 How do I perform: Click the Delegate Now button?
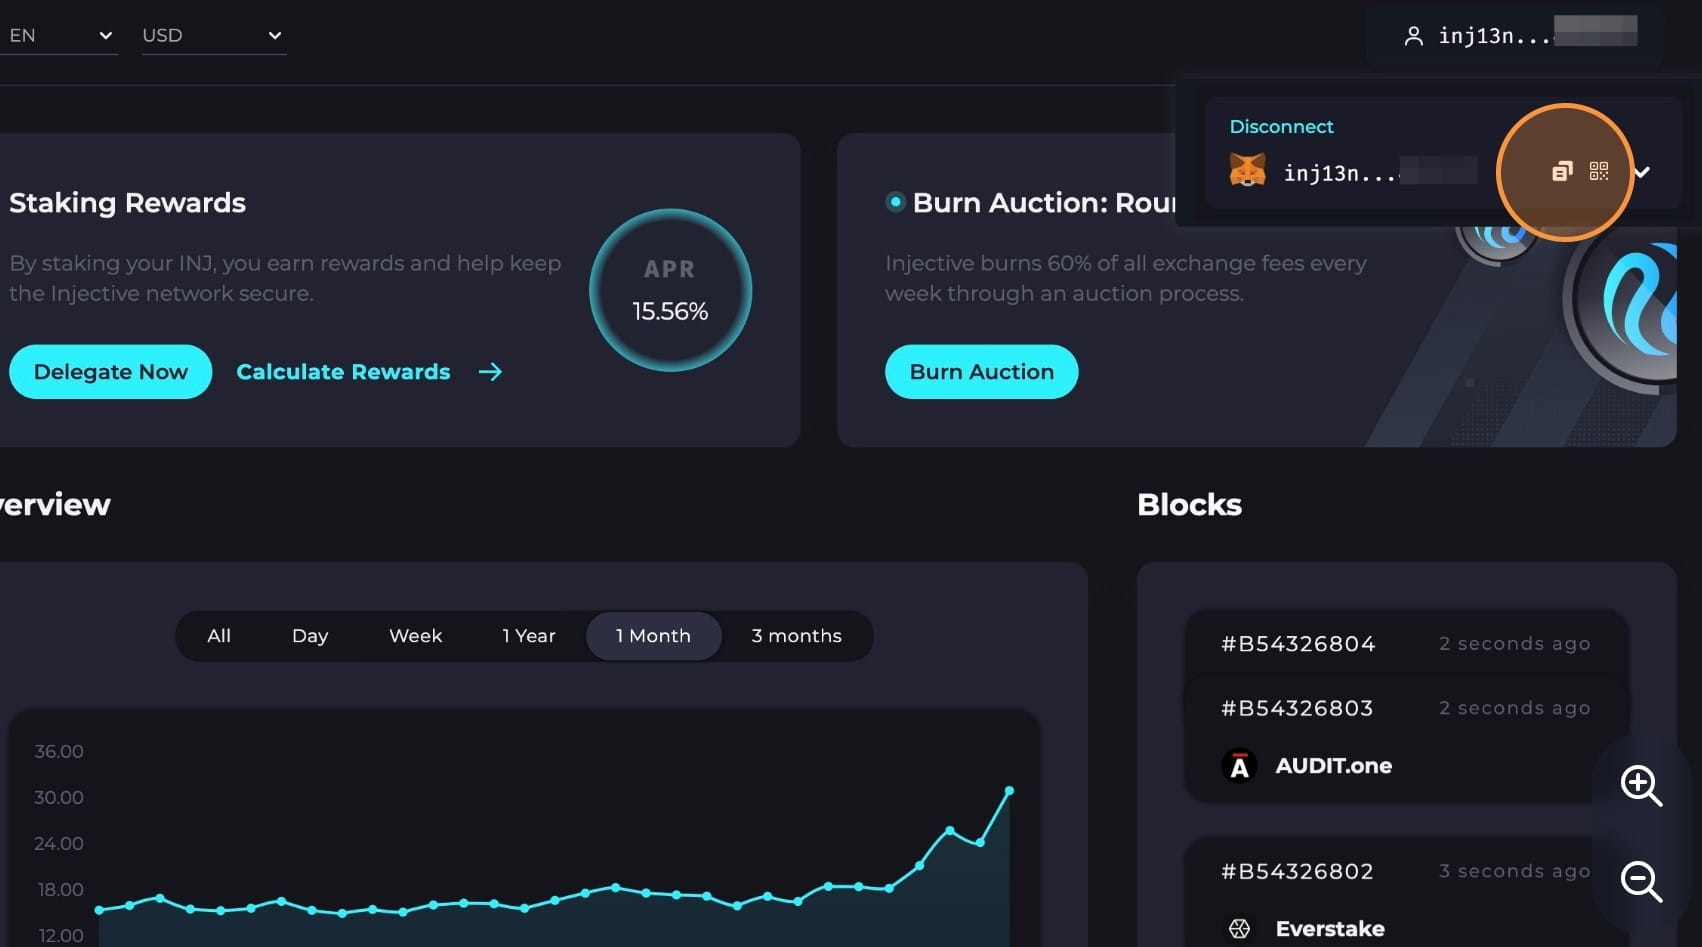click(x=110, y=372)
